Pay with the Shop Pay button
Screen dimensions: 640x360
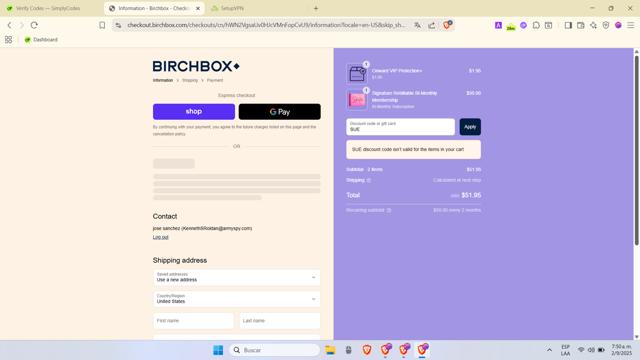click(194, 111)
